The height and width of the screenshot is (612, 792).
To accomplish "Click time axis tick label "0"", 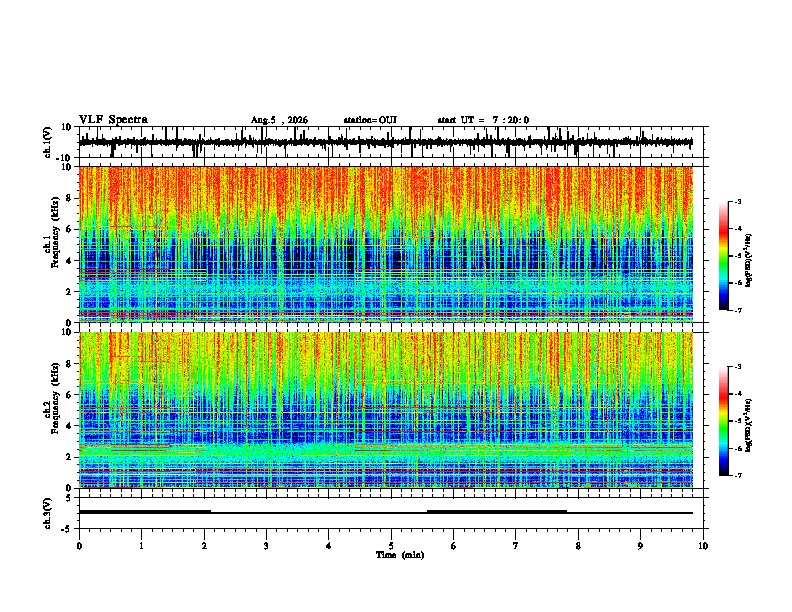I will (x=79, y=546).
